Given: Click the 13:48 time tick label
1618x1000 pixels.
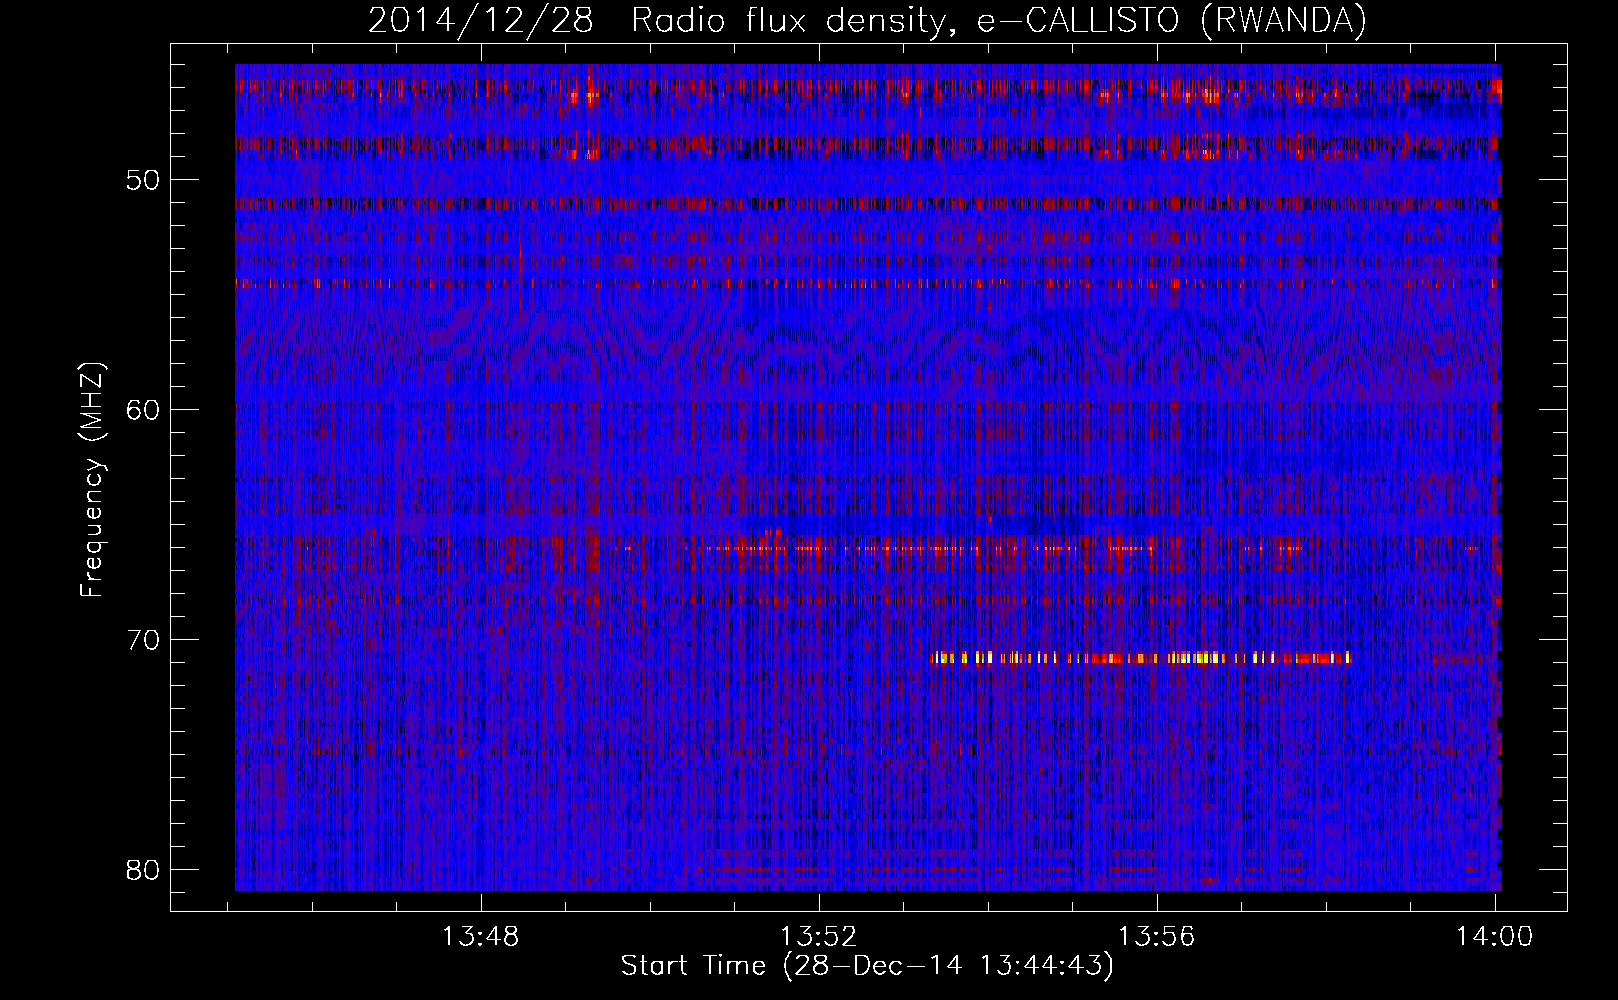Looking at the screenshot, I should tap(481, 937).
